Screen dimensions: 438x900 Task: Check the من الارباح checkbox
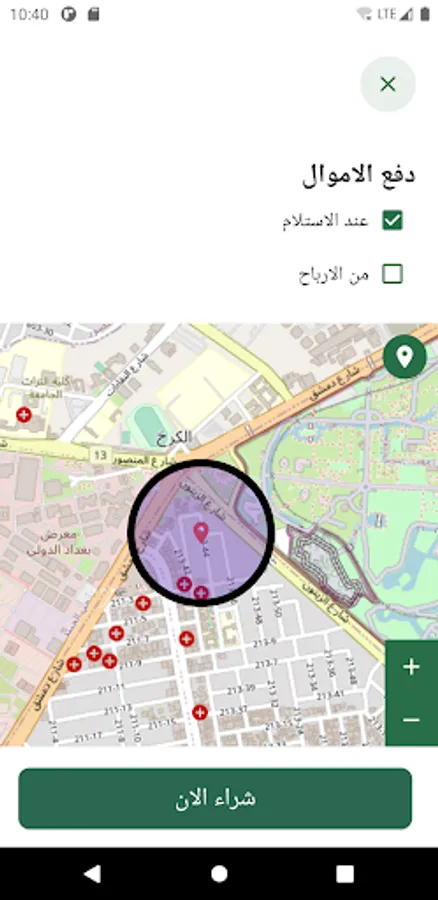pos(393,274)
